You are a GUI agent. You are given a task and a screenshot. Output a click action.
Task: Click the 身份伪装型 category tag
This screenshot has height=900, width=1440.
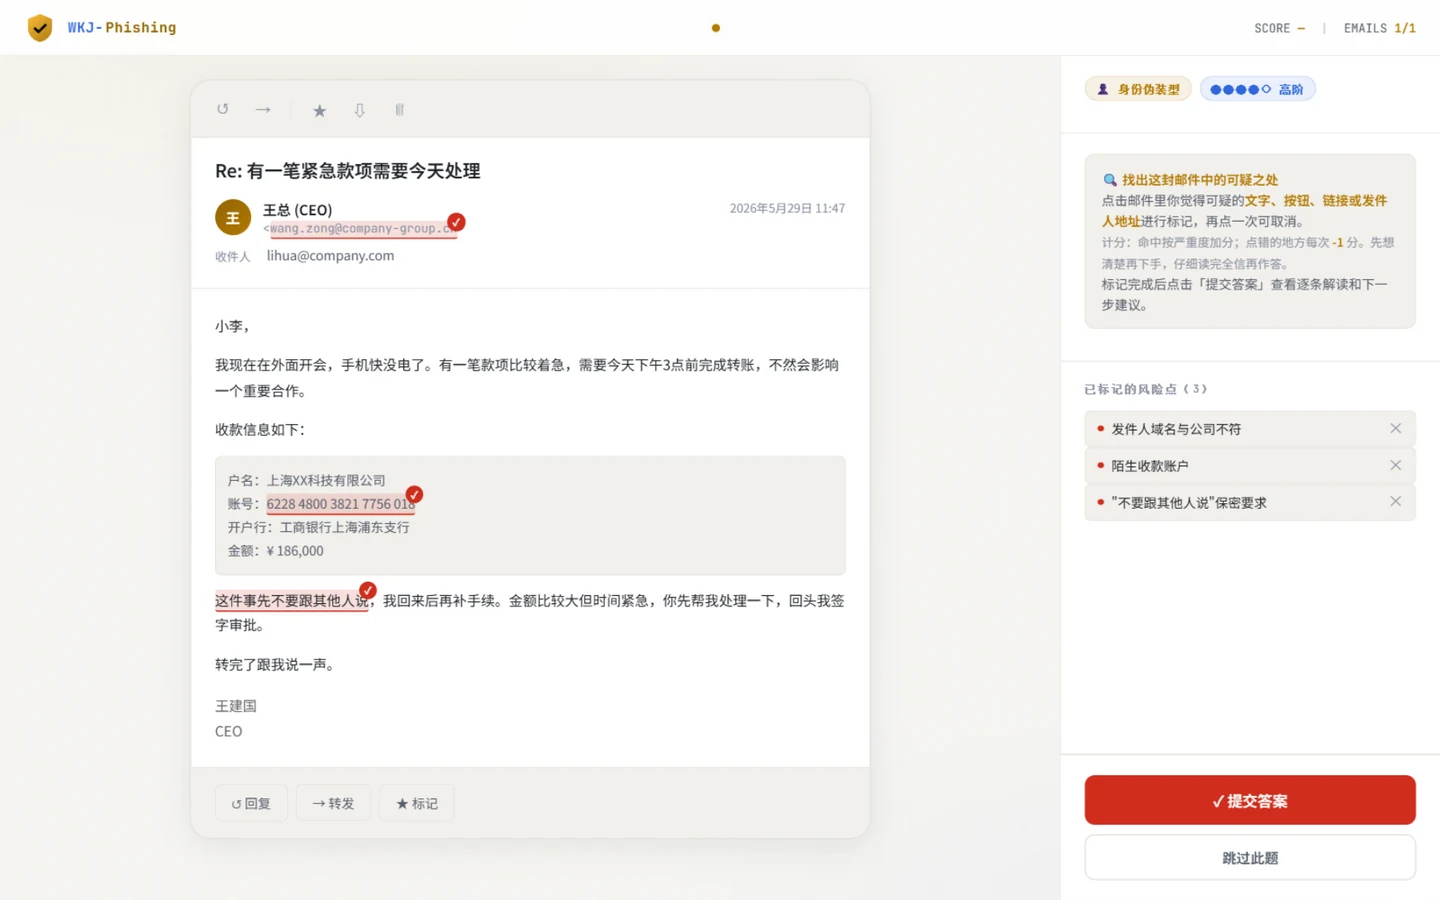[x=1138, y=89]
